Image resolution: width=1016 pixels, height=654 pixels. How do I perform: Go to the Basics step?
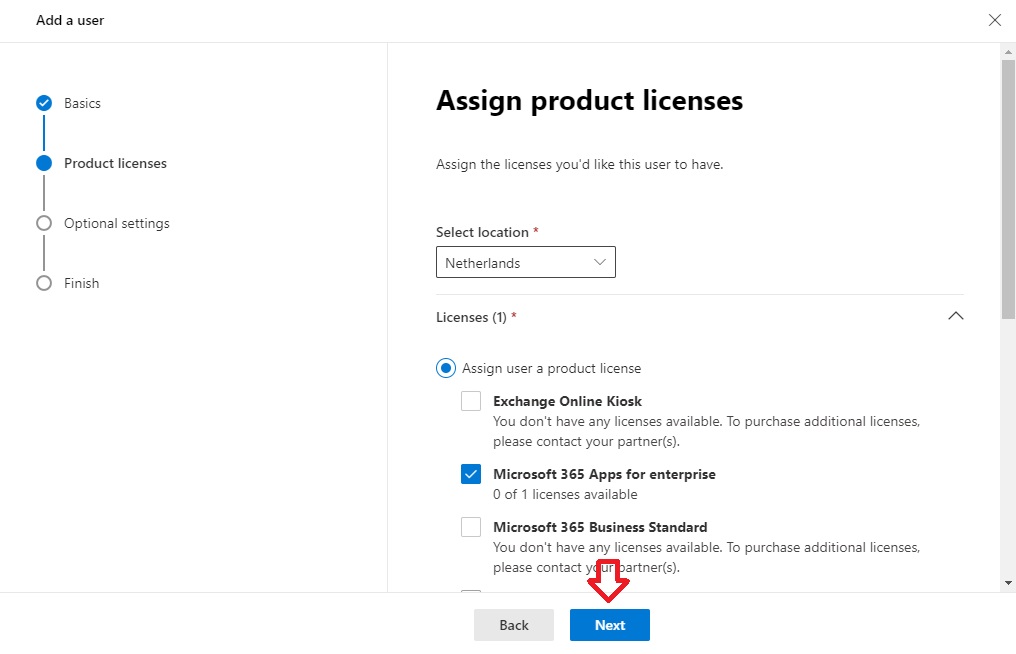82,103
